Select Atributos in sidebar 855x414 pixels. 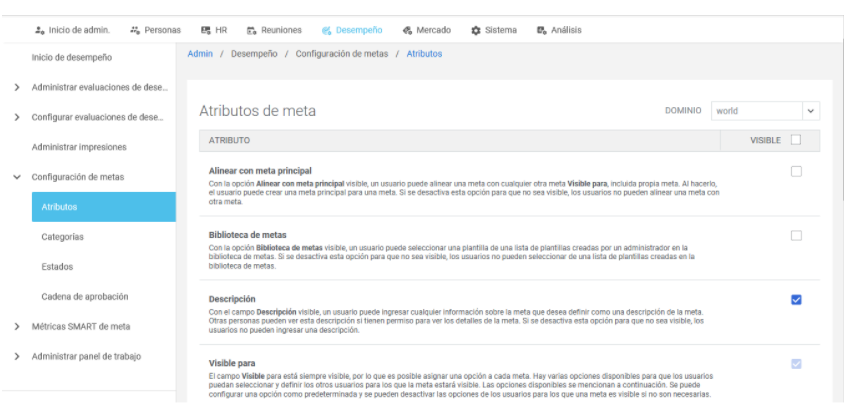104,207
